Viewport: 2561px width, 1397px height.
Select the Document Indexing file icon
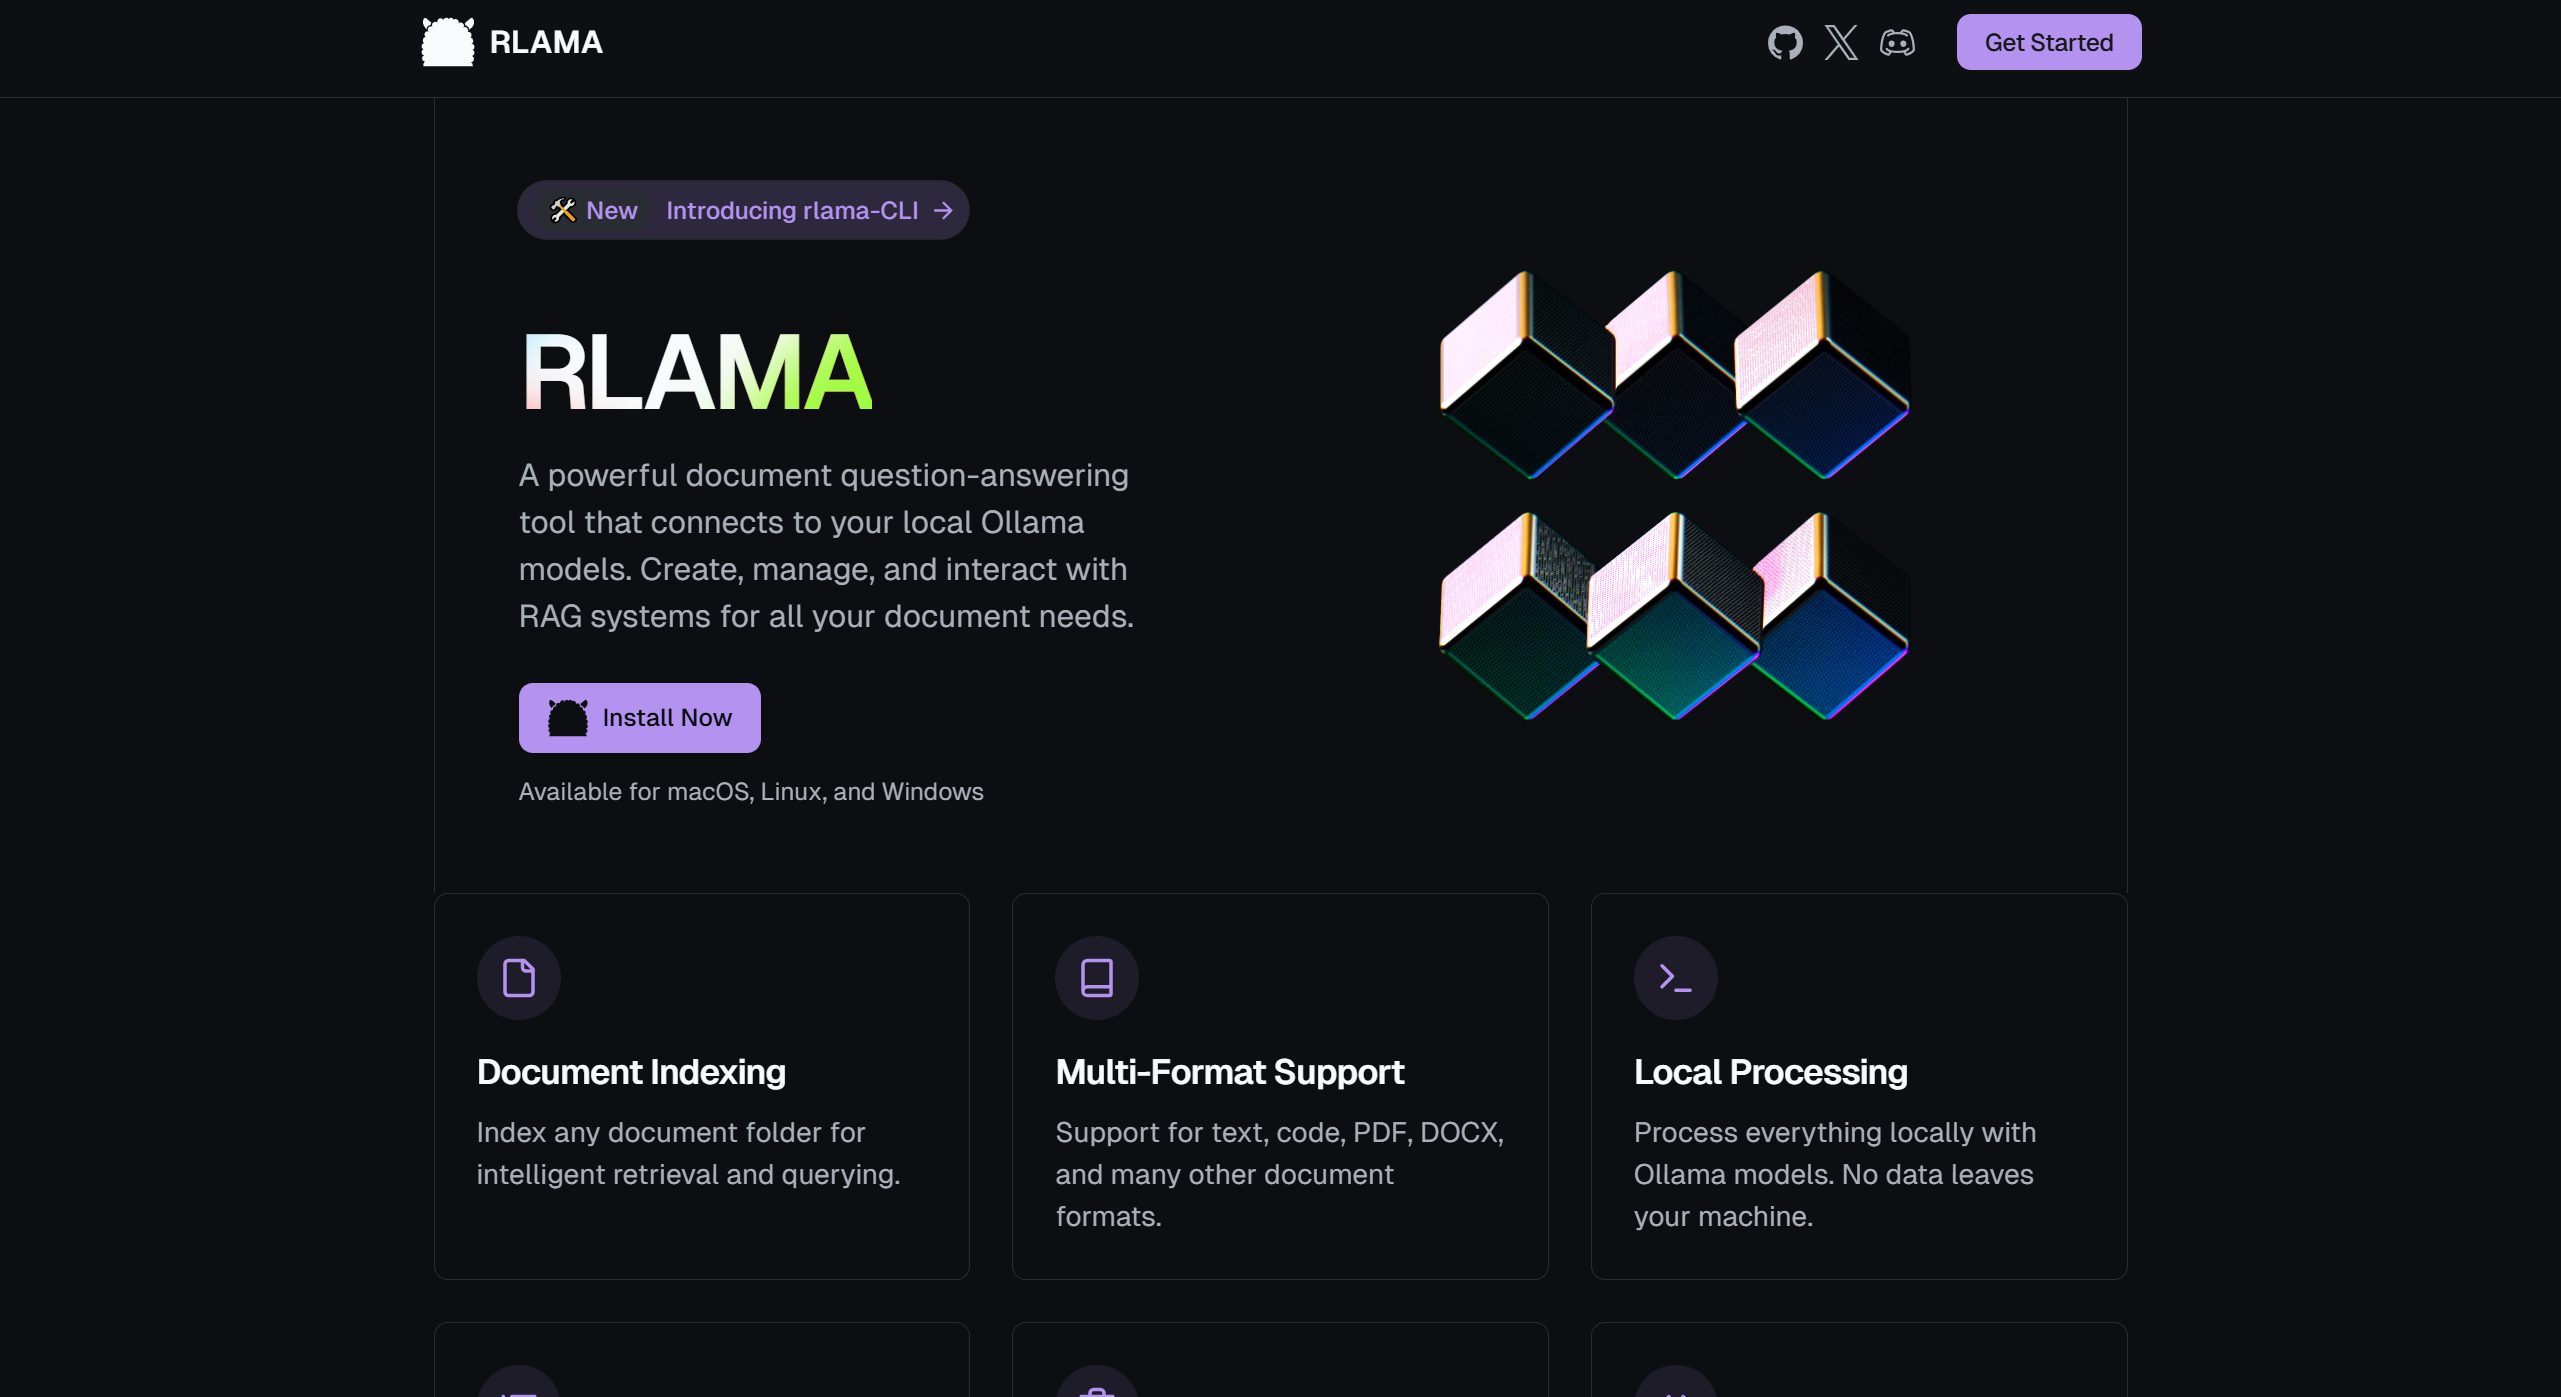(518, 977)
